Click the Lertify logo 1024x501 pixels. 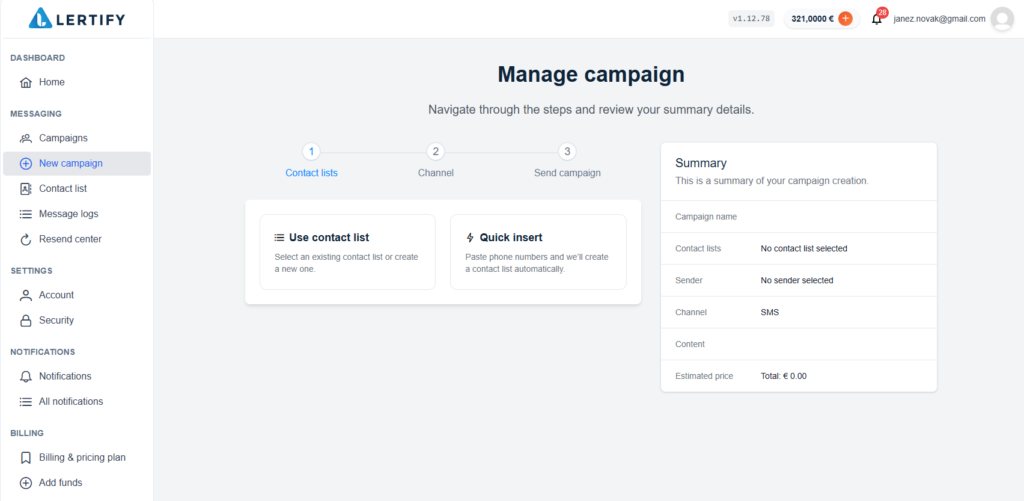(x=77, y=18)
